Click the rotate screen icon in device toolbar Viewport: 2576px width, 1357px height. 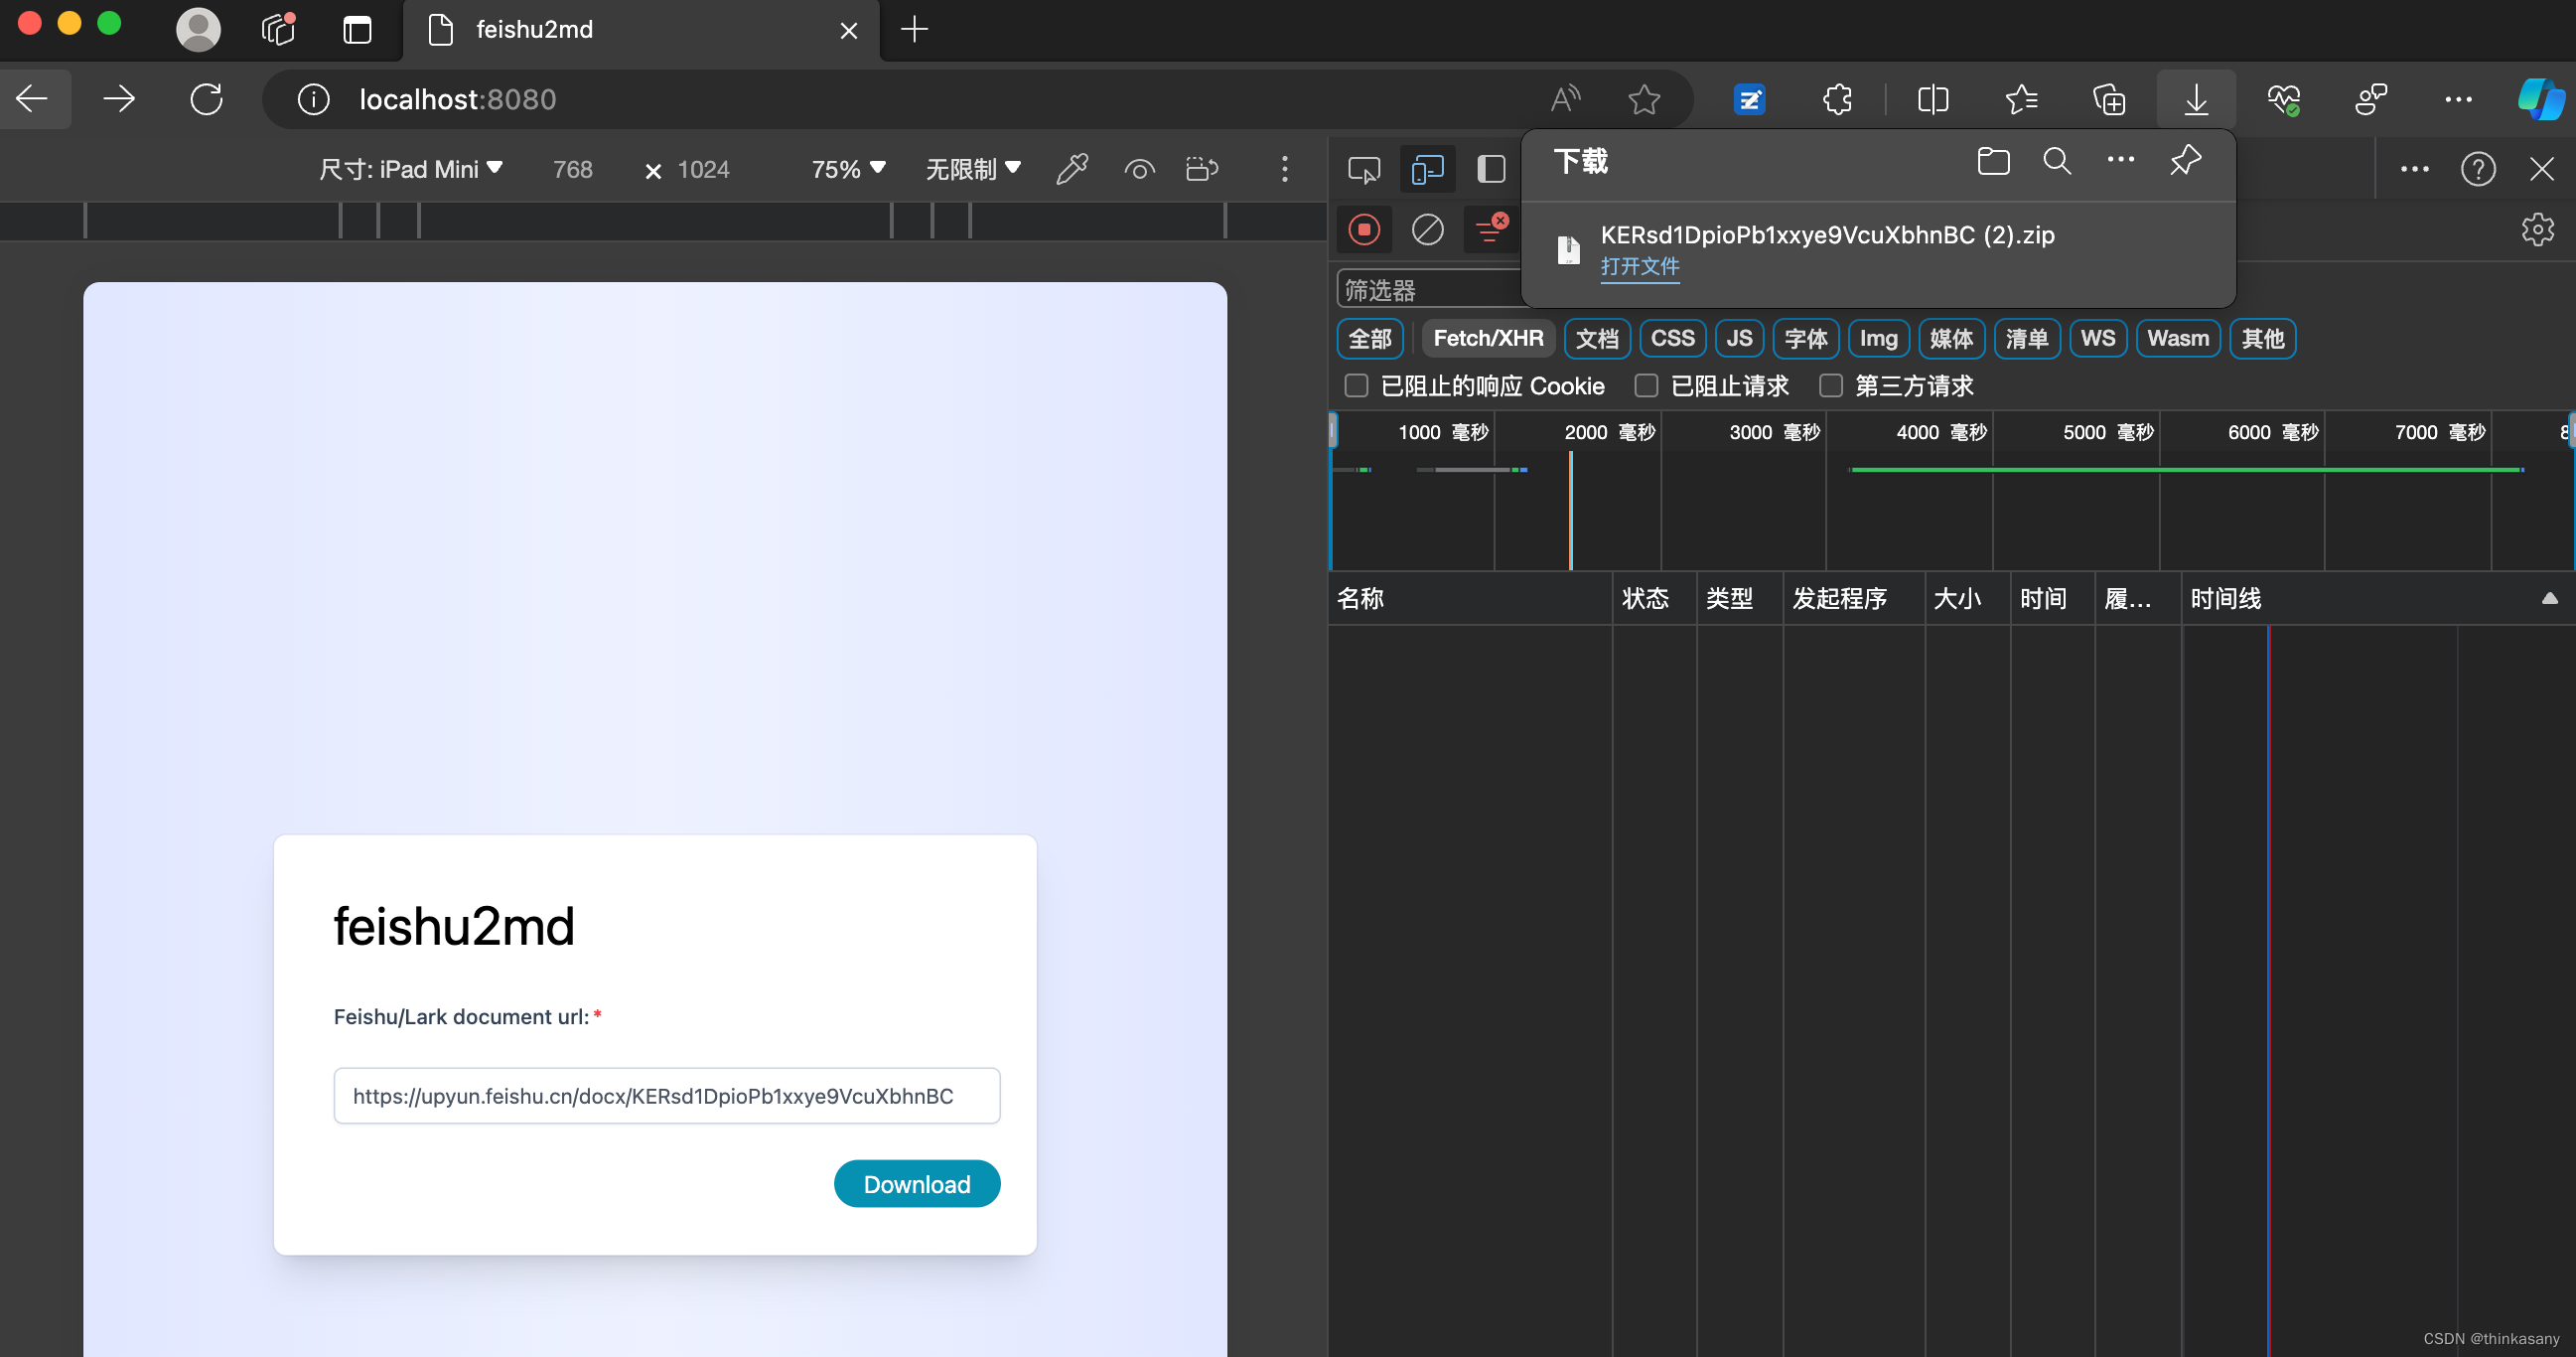click(x=1201, y=169)
